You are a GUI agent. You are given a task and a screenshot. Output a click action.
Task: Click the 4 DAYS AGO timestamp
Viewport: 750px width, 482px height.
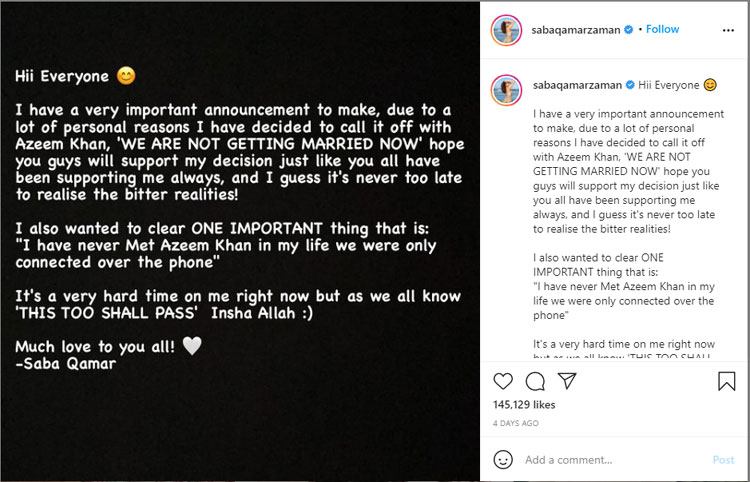pyautogui.click(x=516, y=423)
